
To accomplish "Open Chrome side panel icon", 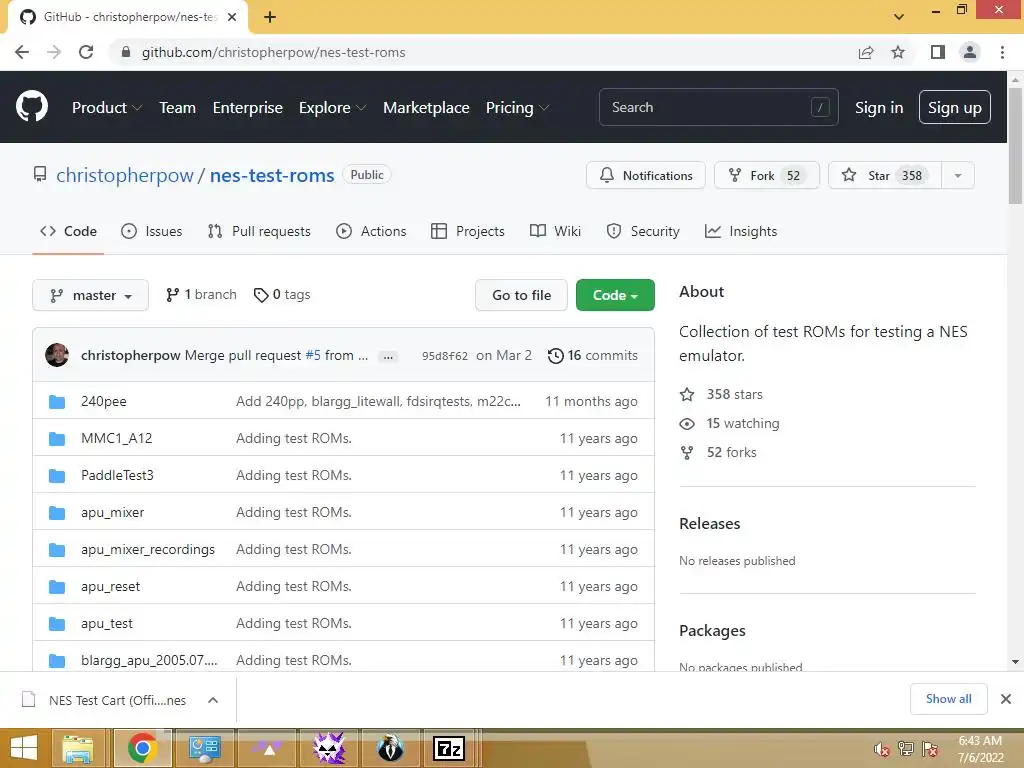I will point(938,52).
